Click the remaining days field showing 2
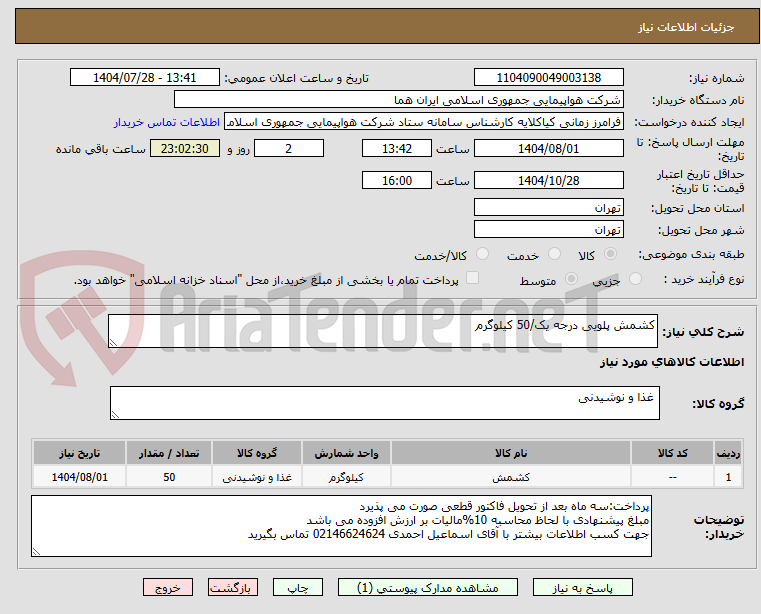Image resolution: width=761 pixels, height=614 pixels. click(x=289, y=148)
